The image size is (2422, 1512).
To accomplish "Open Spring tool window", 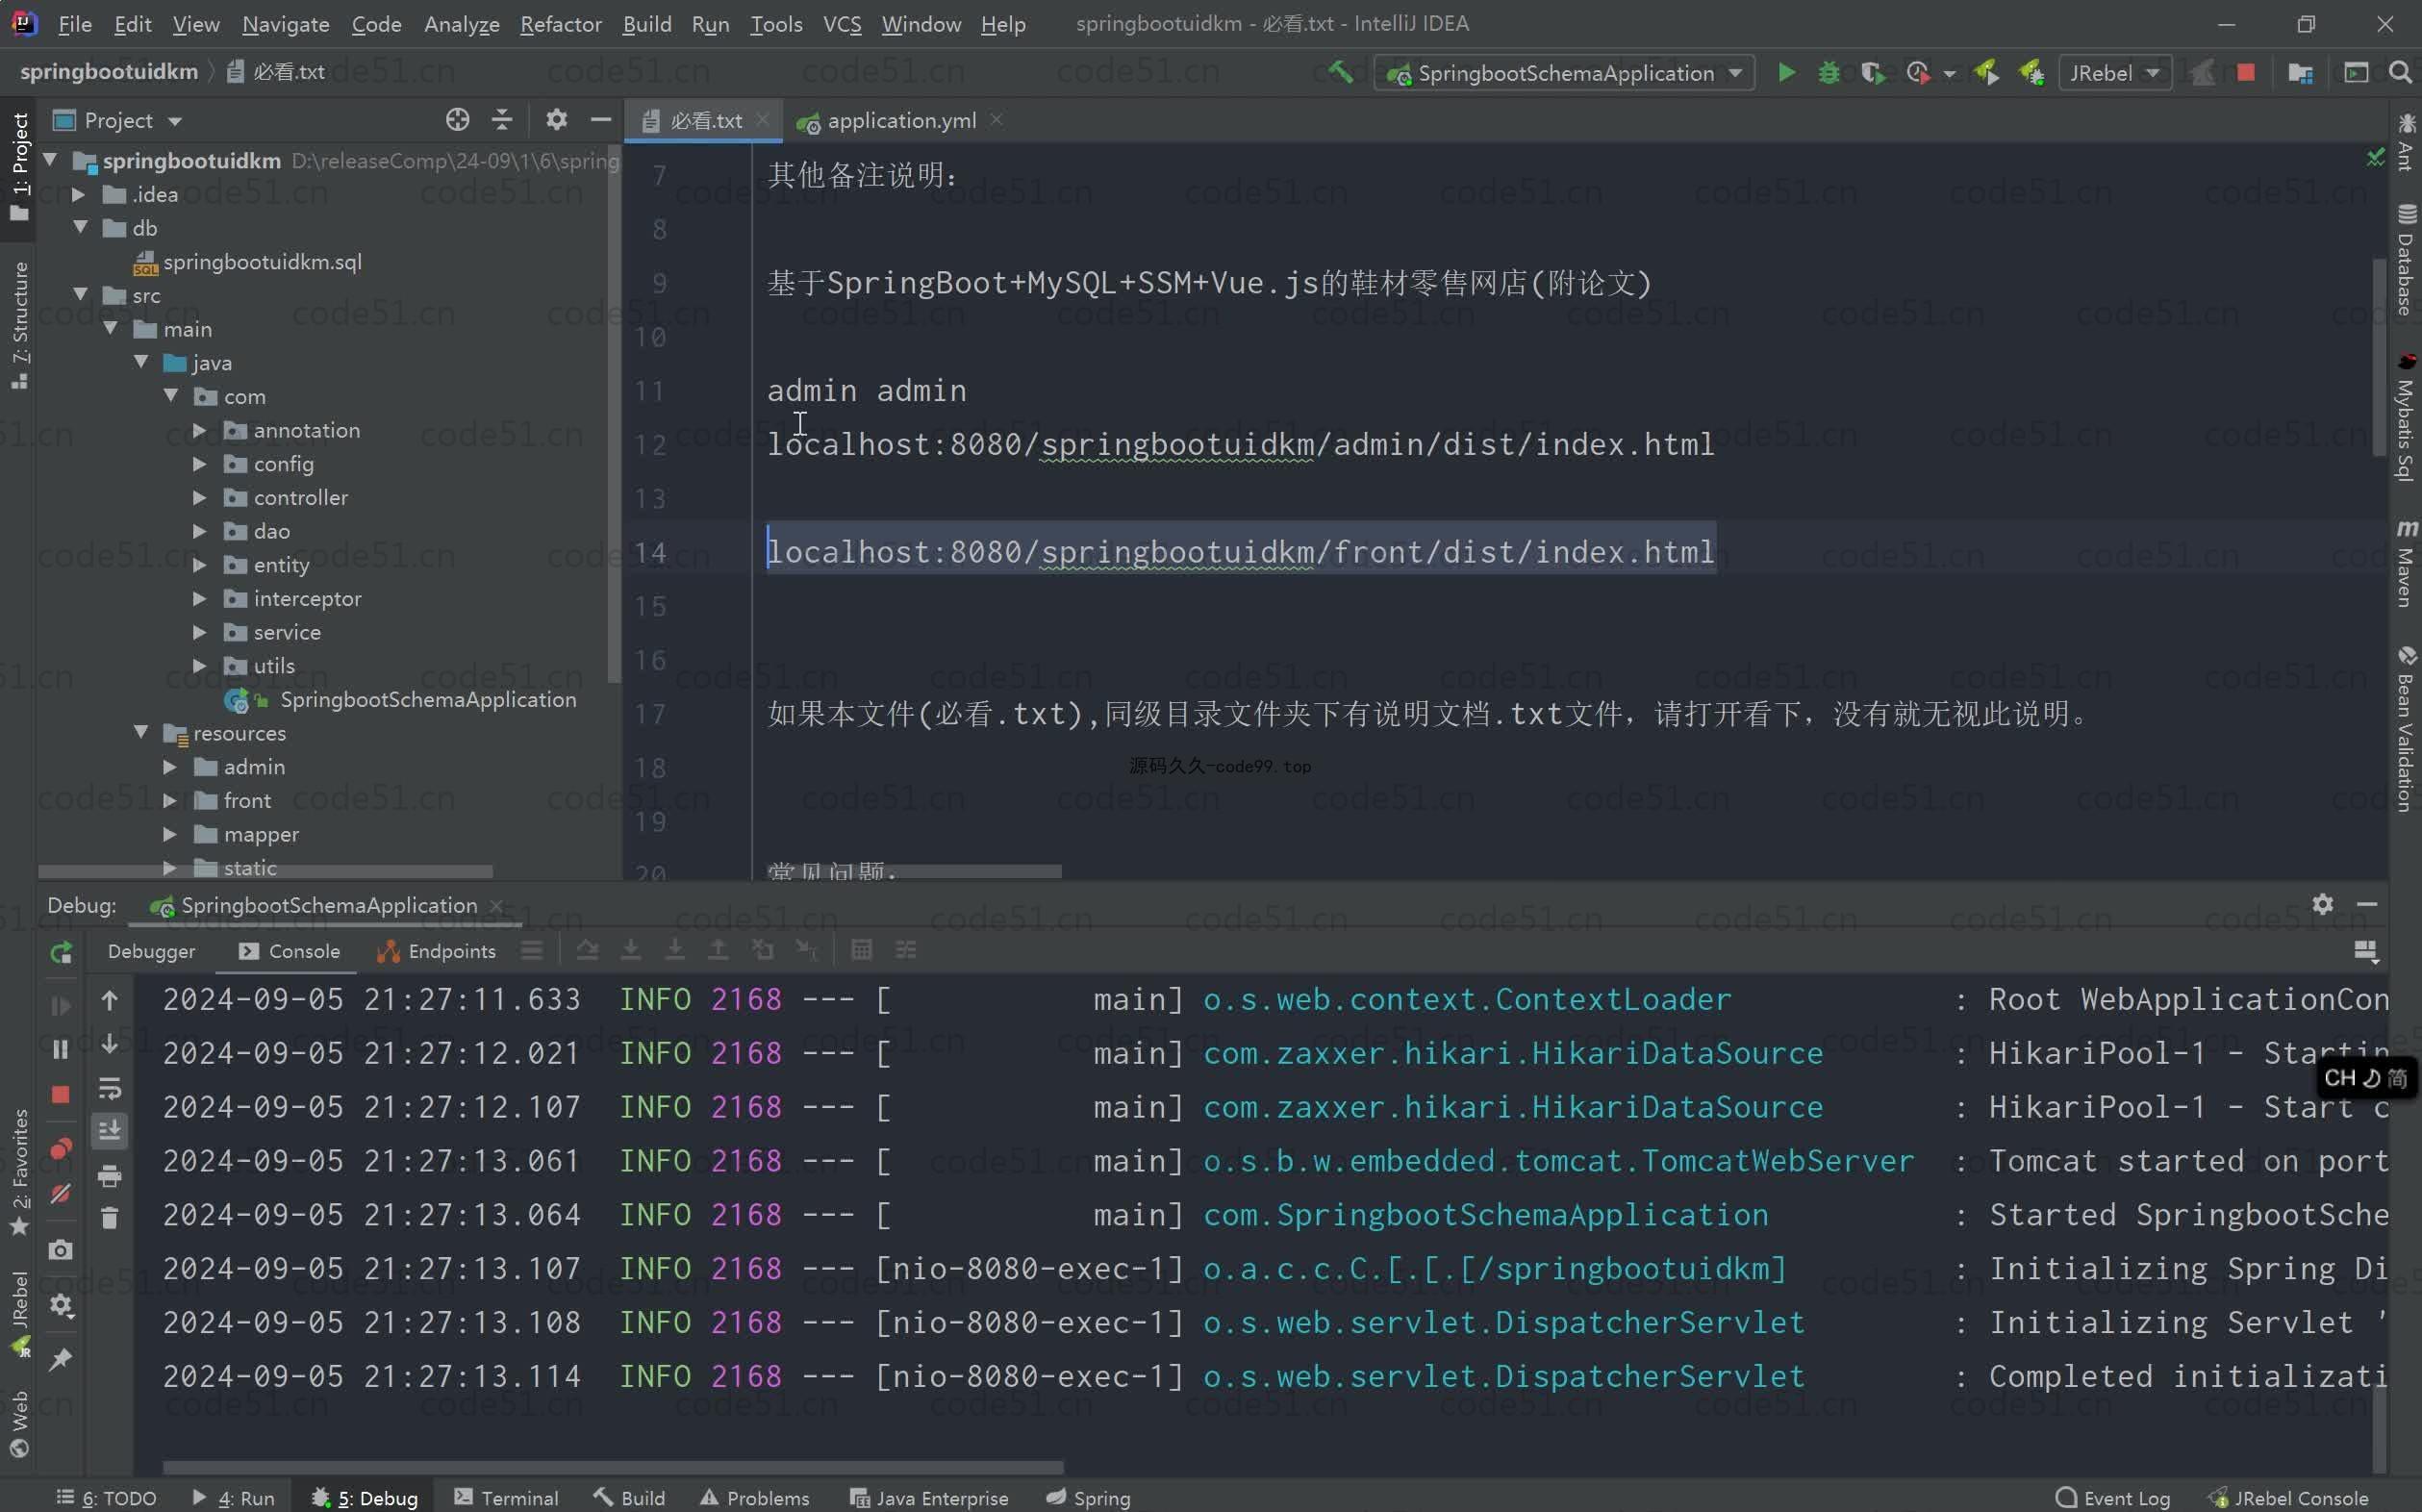I will click(x=1088, y=1497).
